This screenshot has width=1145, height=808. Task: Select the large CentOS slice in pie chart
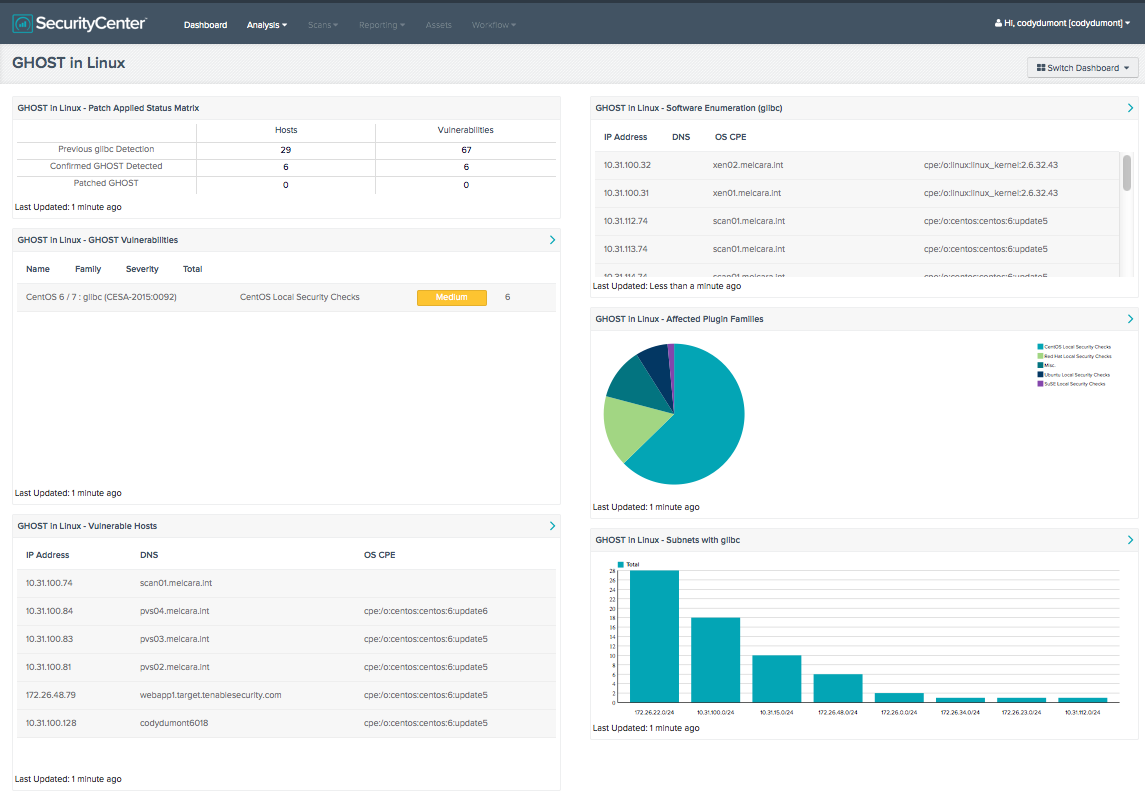[701, 423]
